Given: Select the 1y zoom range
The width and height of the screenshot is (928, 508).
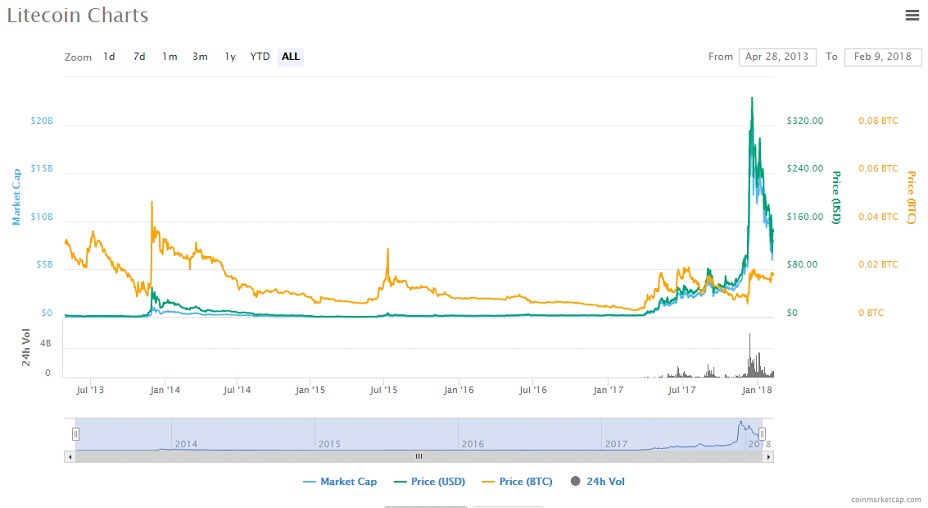Looking at the screenshot, I should click(230, 57).
